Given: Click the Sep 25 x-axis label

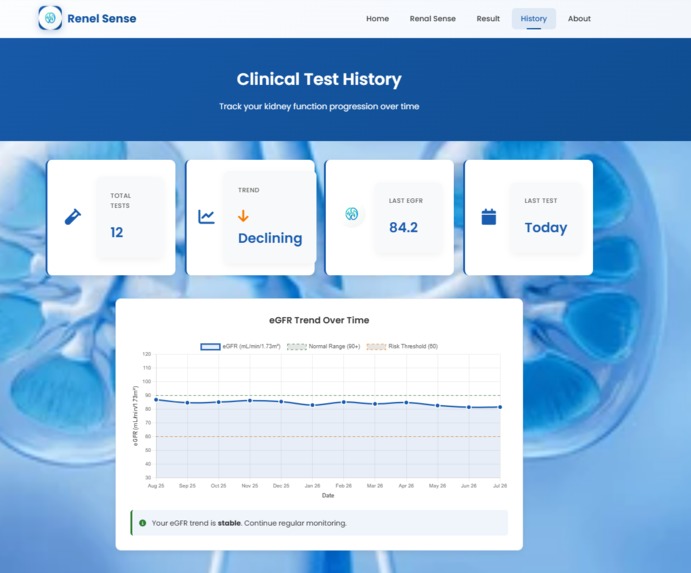Looking at the screenshot, I should (187, 486).
